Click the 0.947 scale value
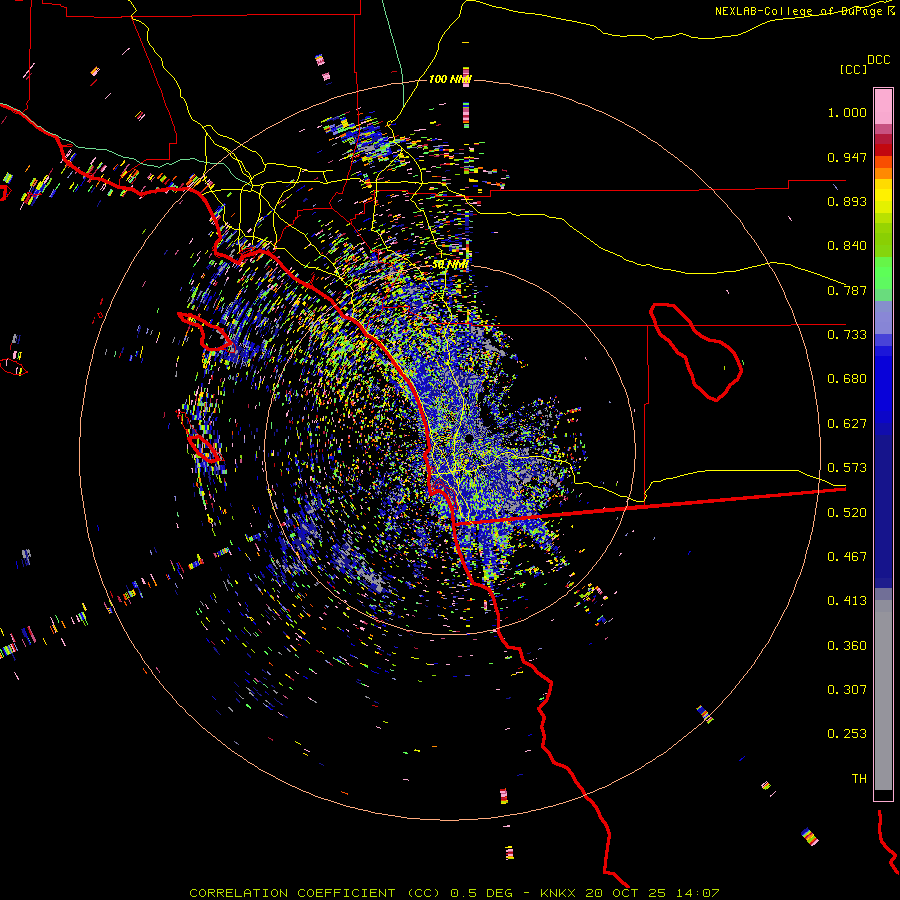 [x=847, y=157]
